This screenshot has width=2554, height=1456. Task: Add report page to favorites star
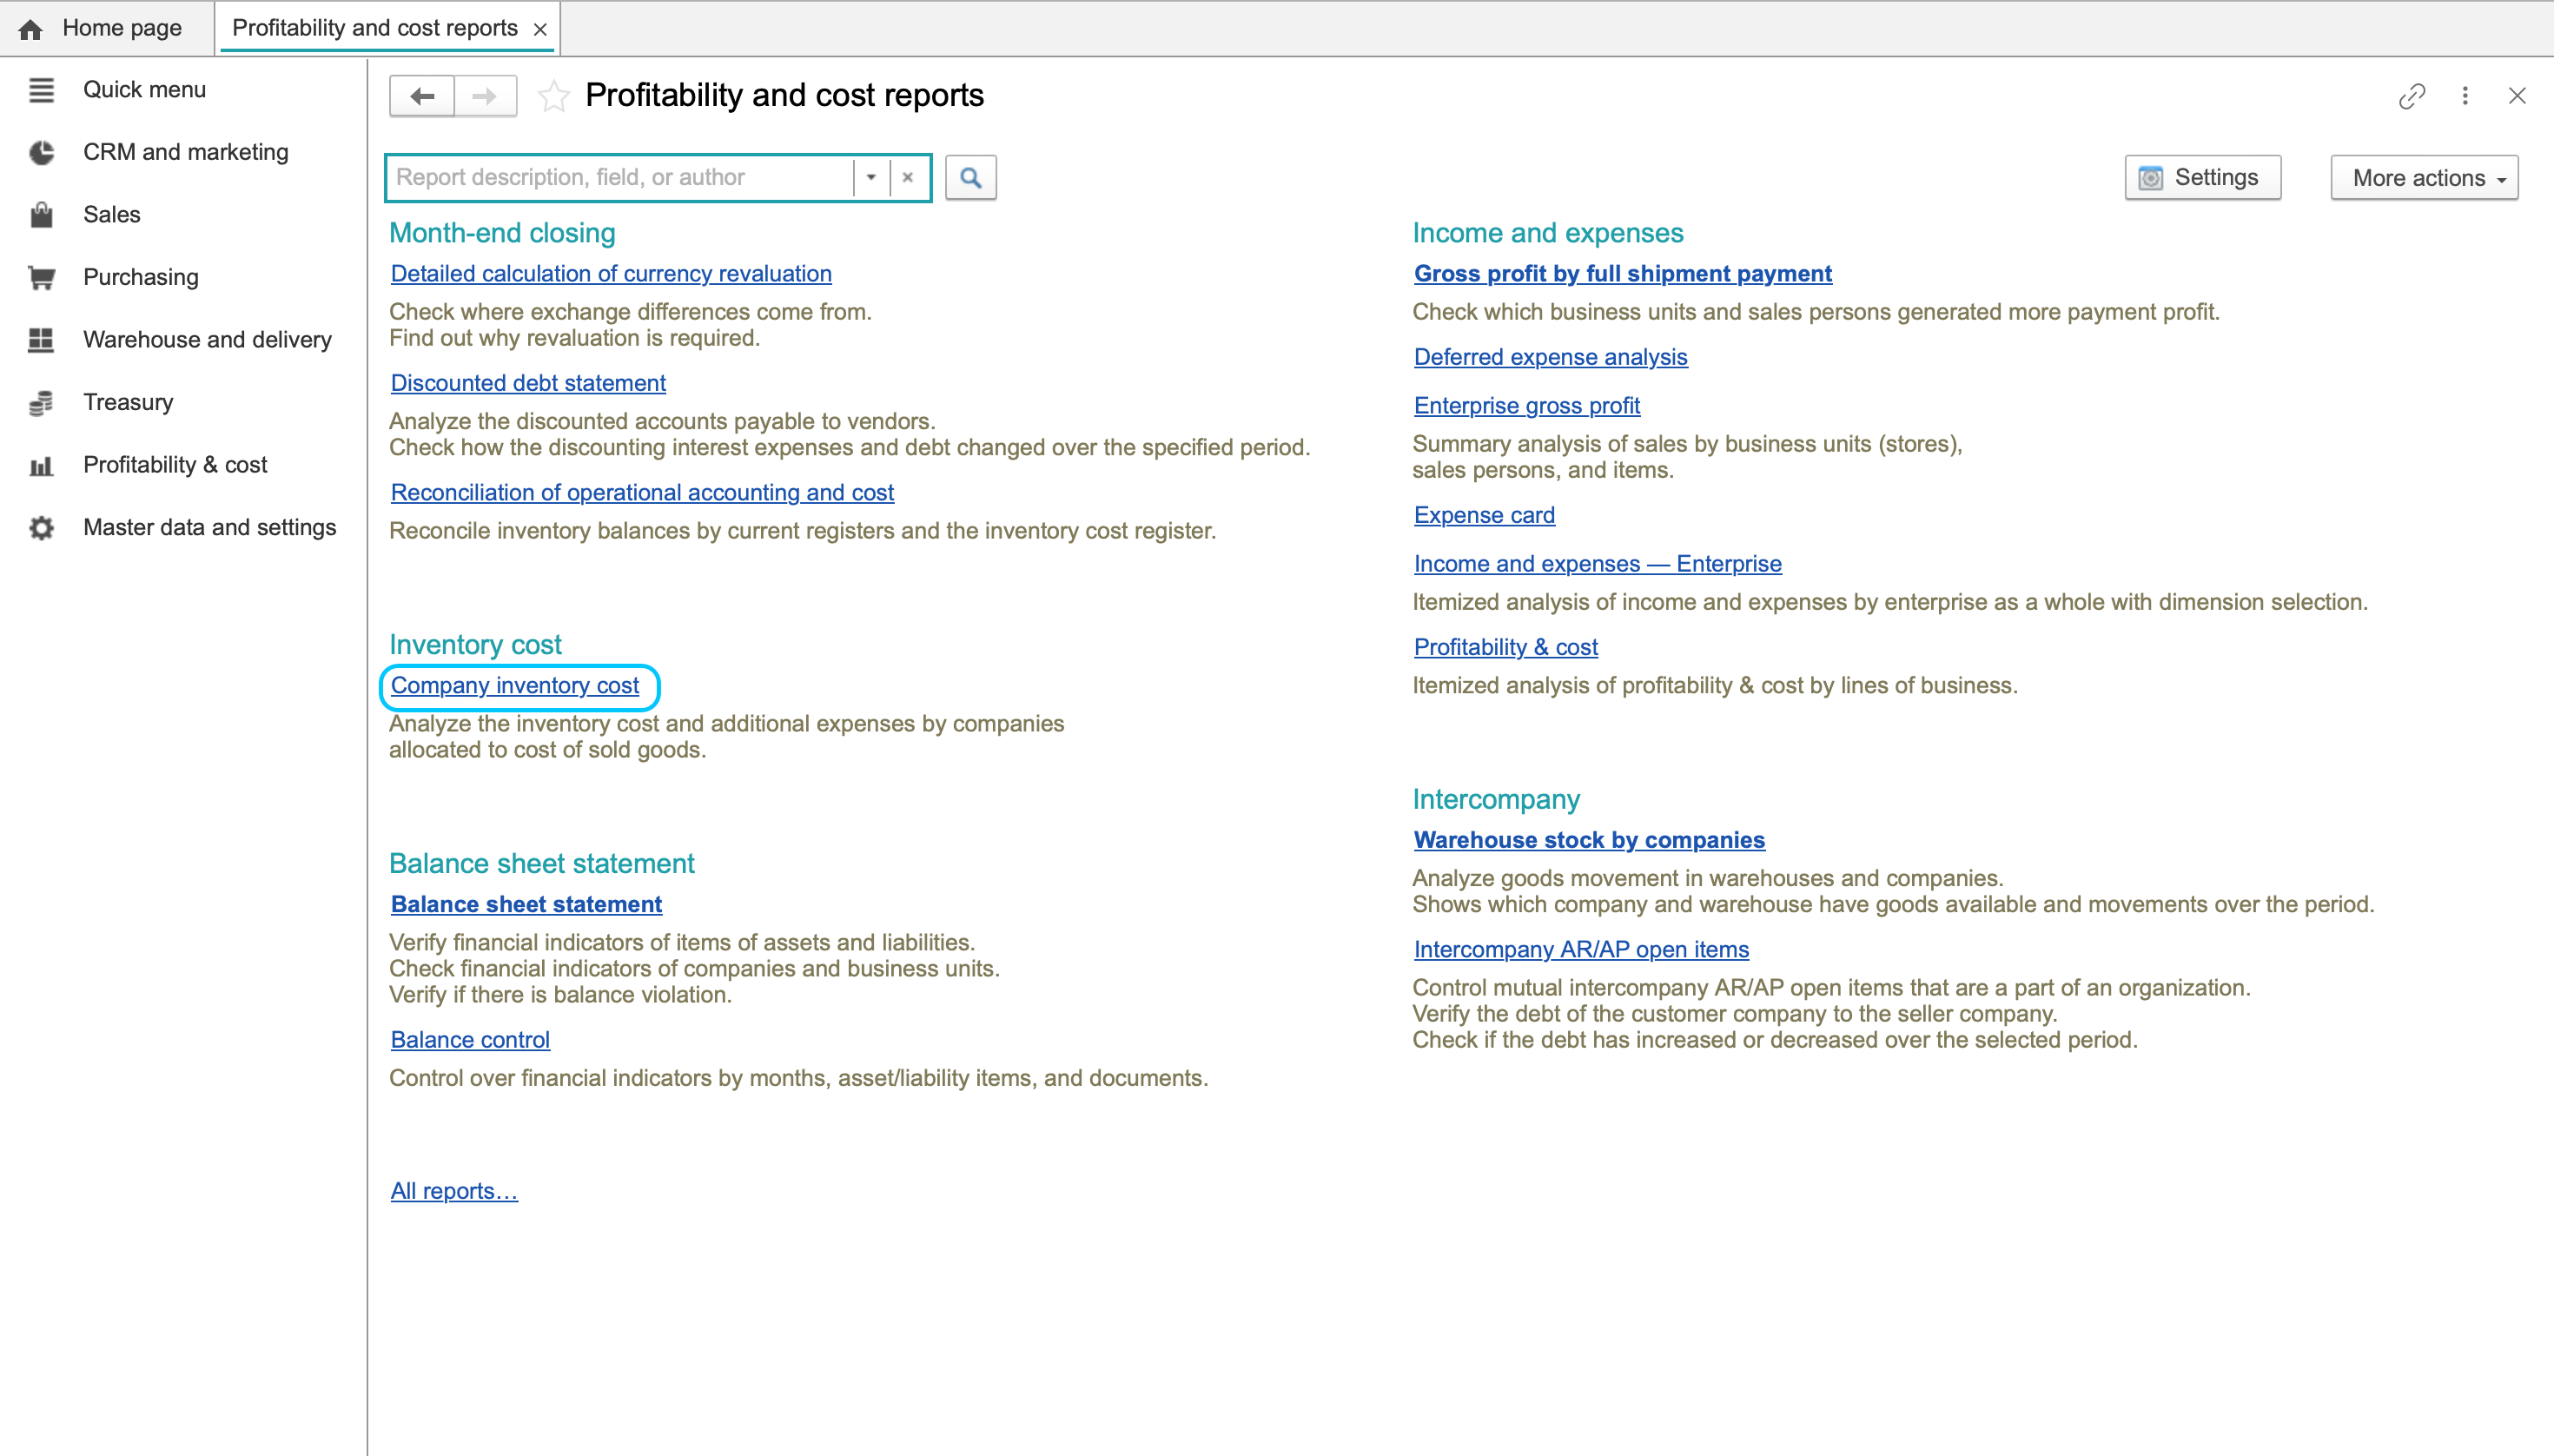[553, 96]
